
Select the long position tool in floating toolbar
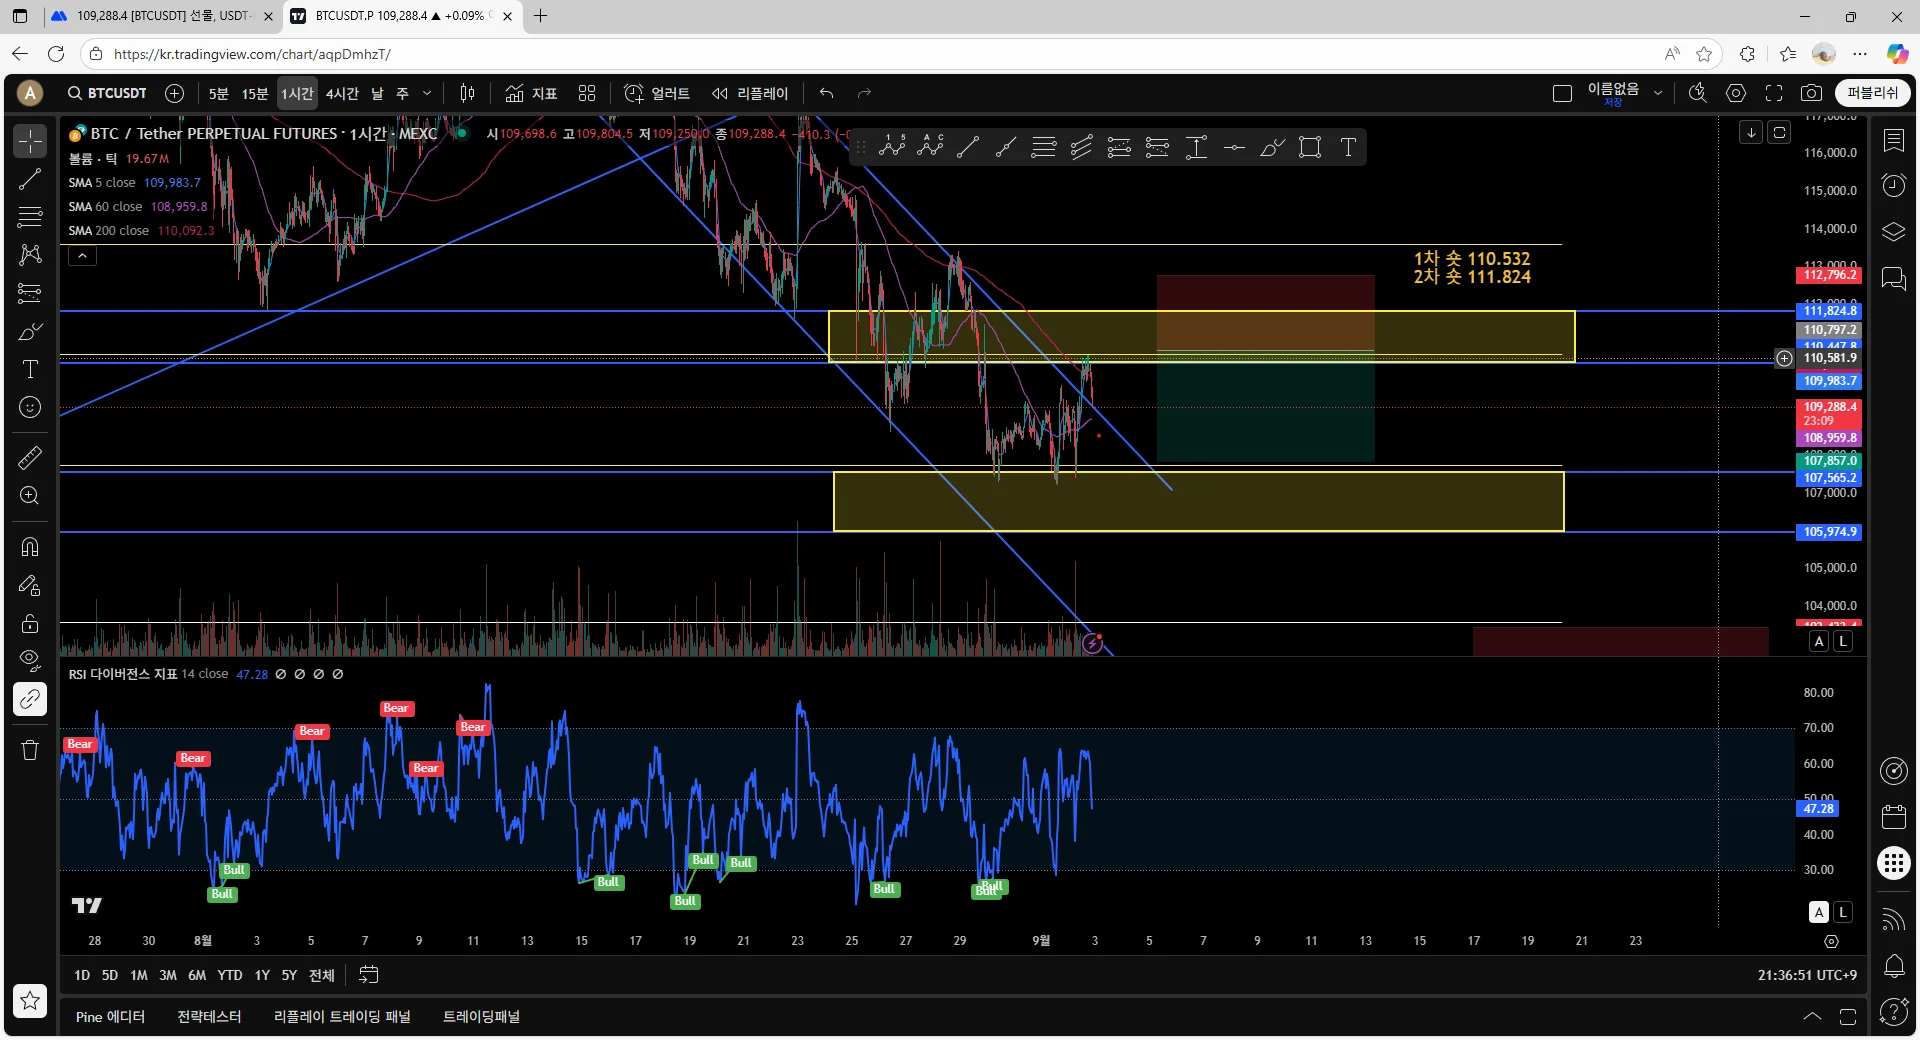[x=1120, y=147]
